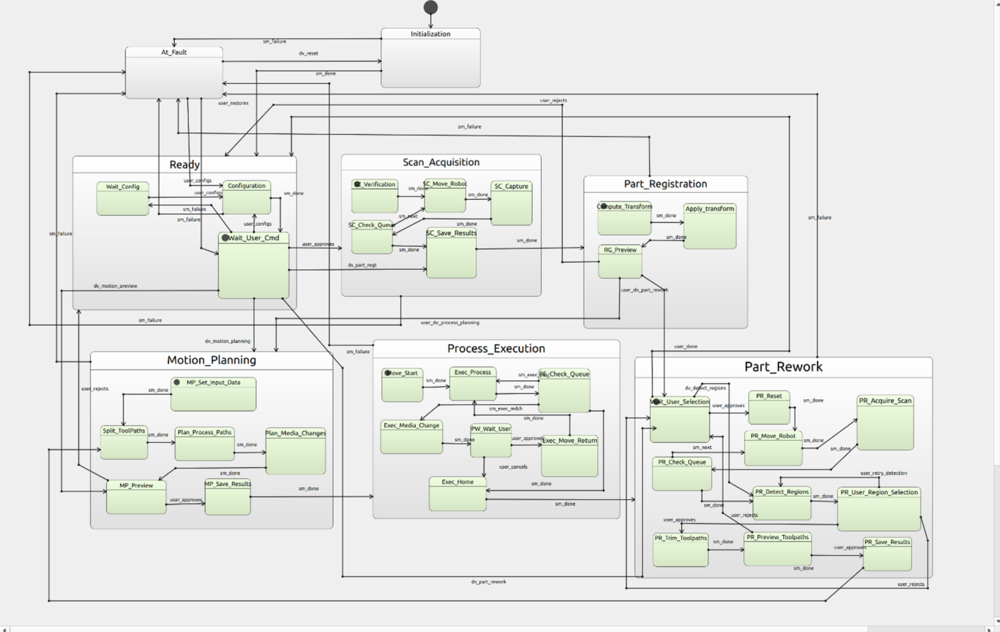
Task: Click the Scan_Acquisition state title
Action: tap(441, 162)
